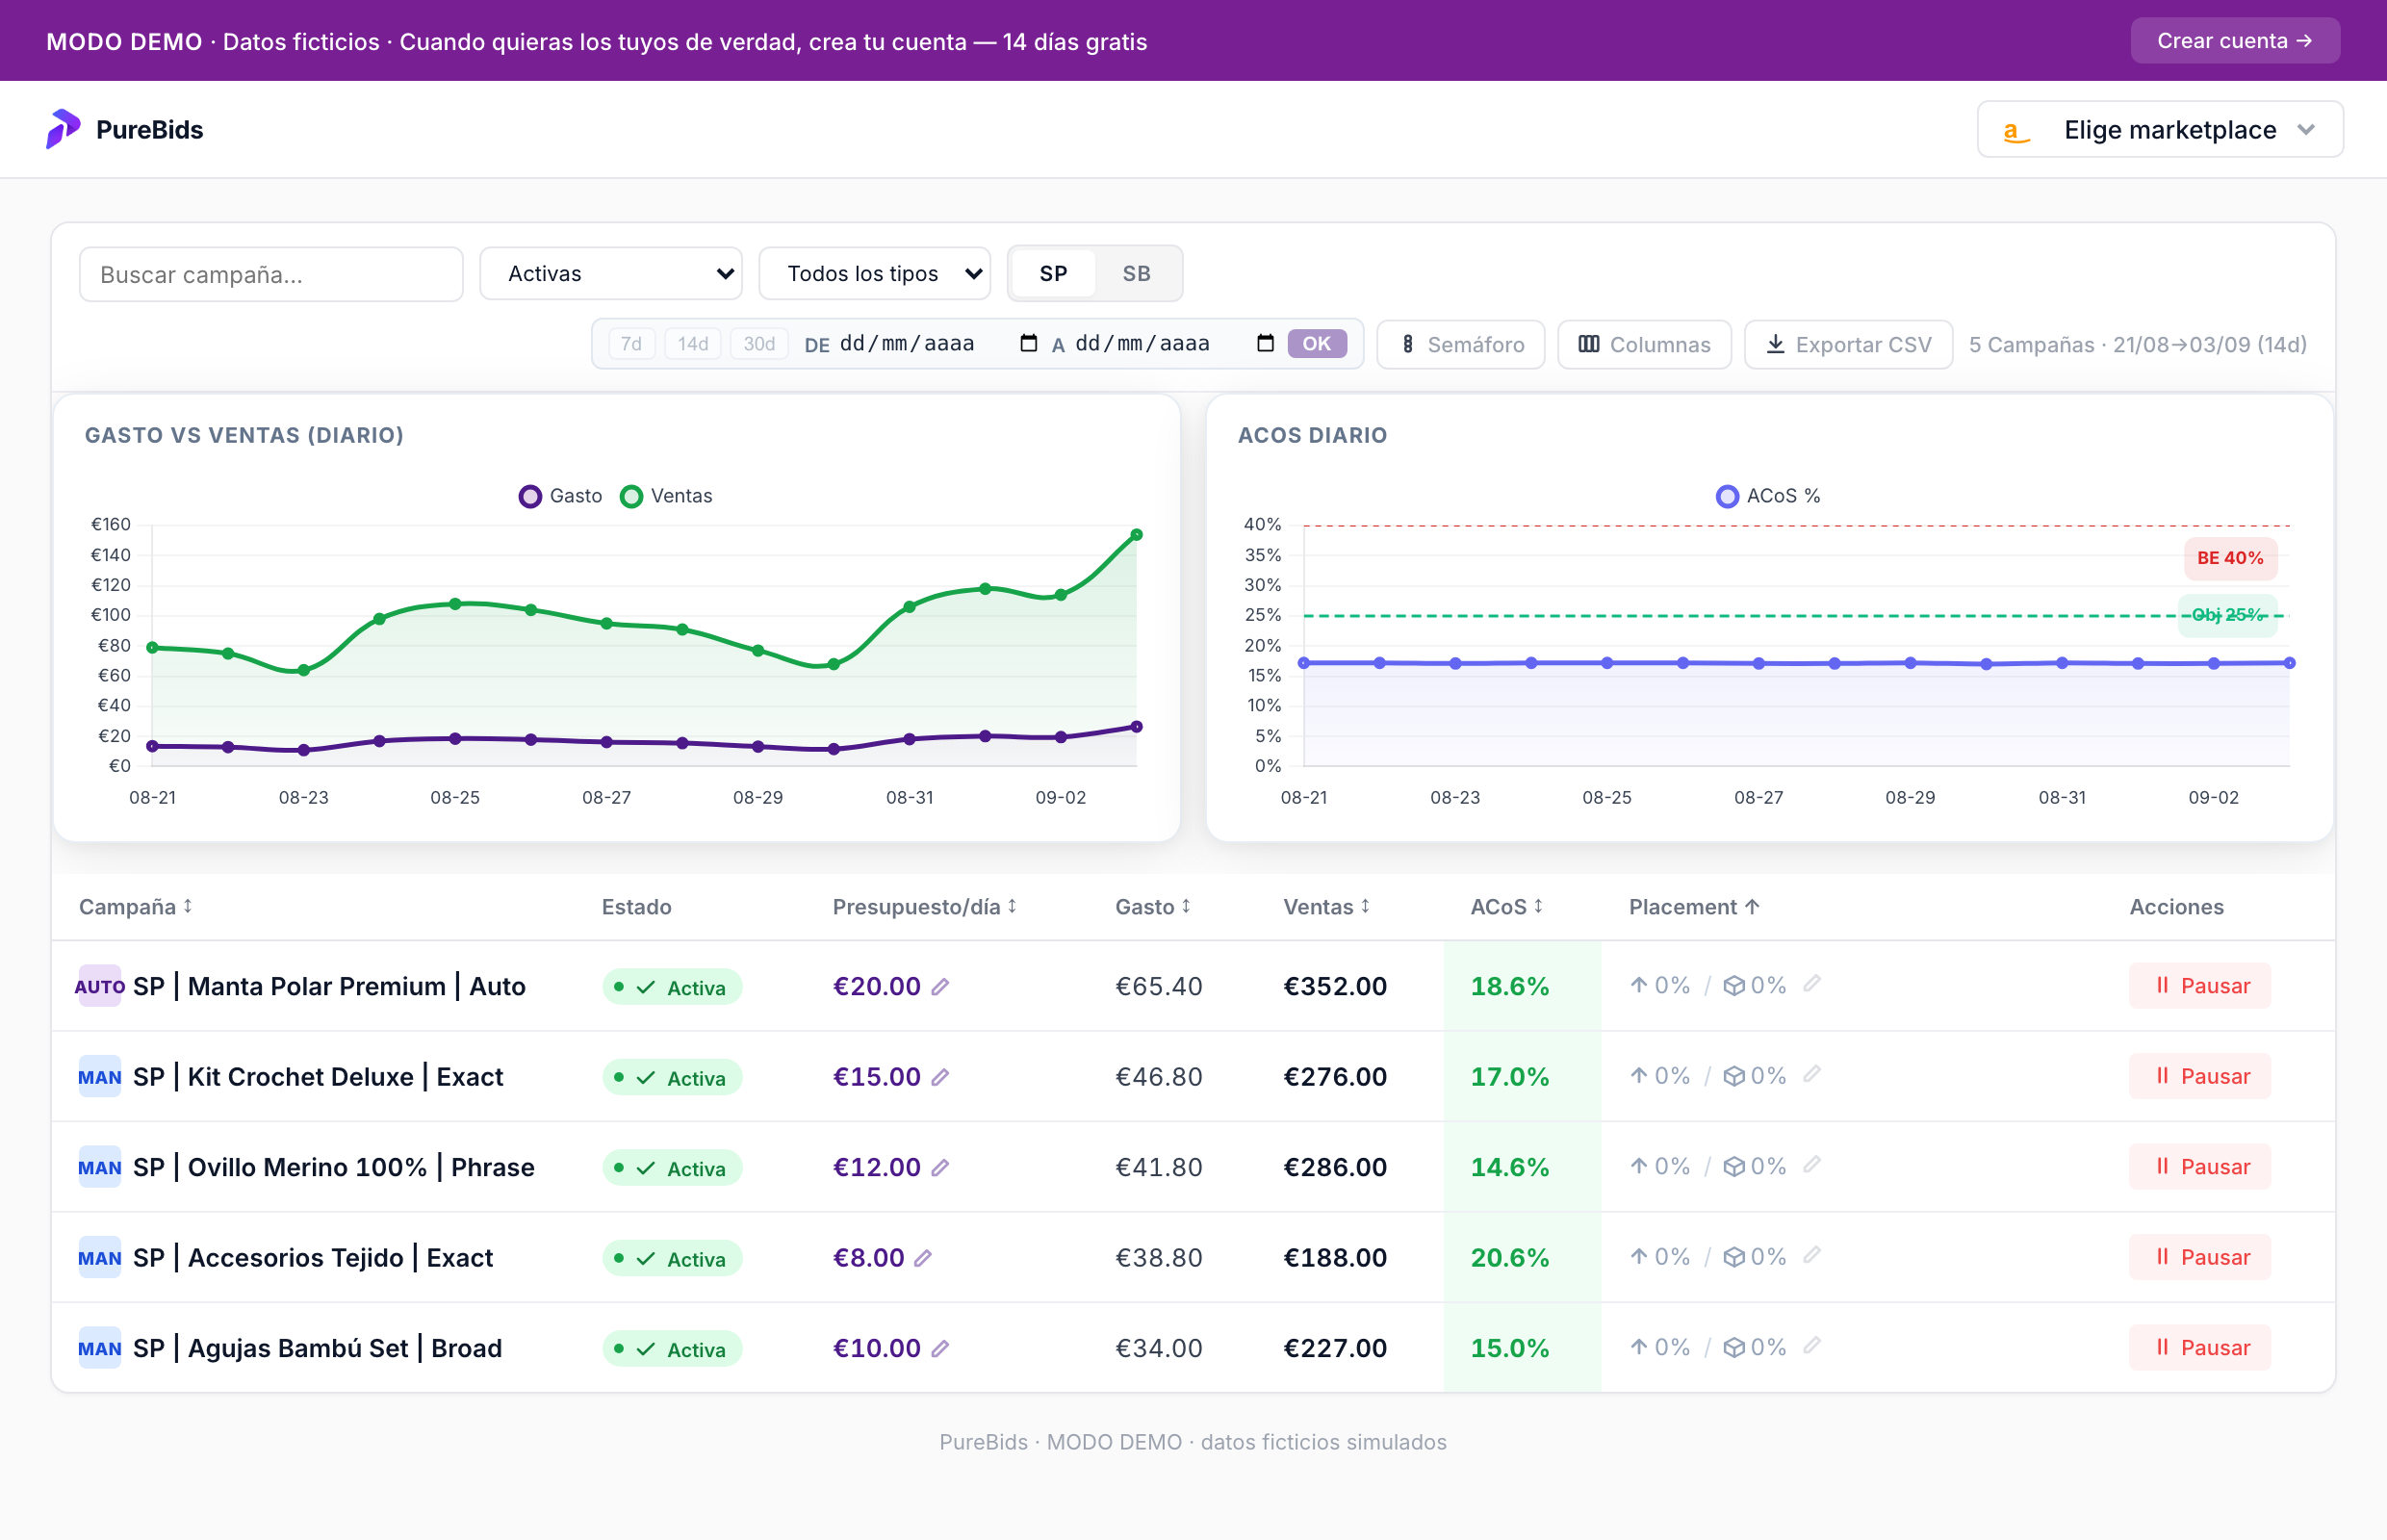
Task: Click MAN badge on Ovillo Merino 100%
Action: tap(100, 1167)
